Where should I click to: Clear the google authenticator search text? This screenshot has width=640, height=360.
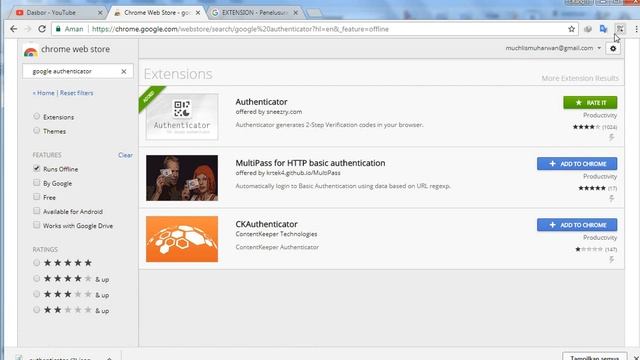pyautogui.click(x=124, y=71)
